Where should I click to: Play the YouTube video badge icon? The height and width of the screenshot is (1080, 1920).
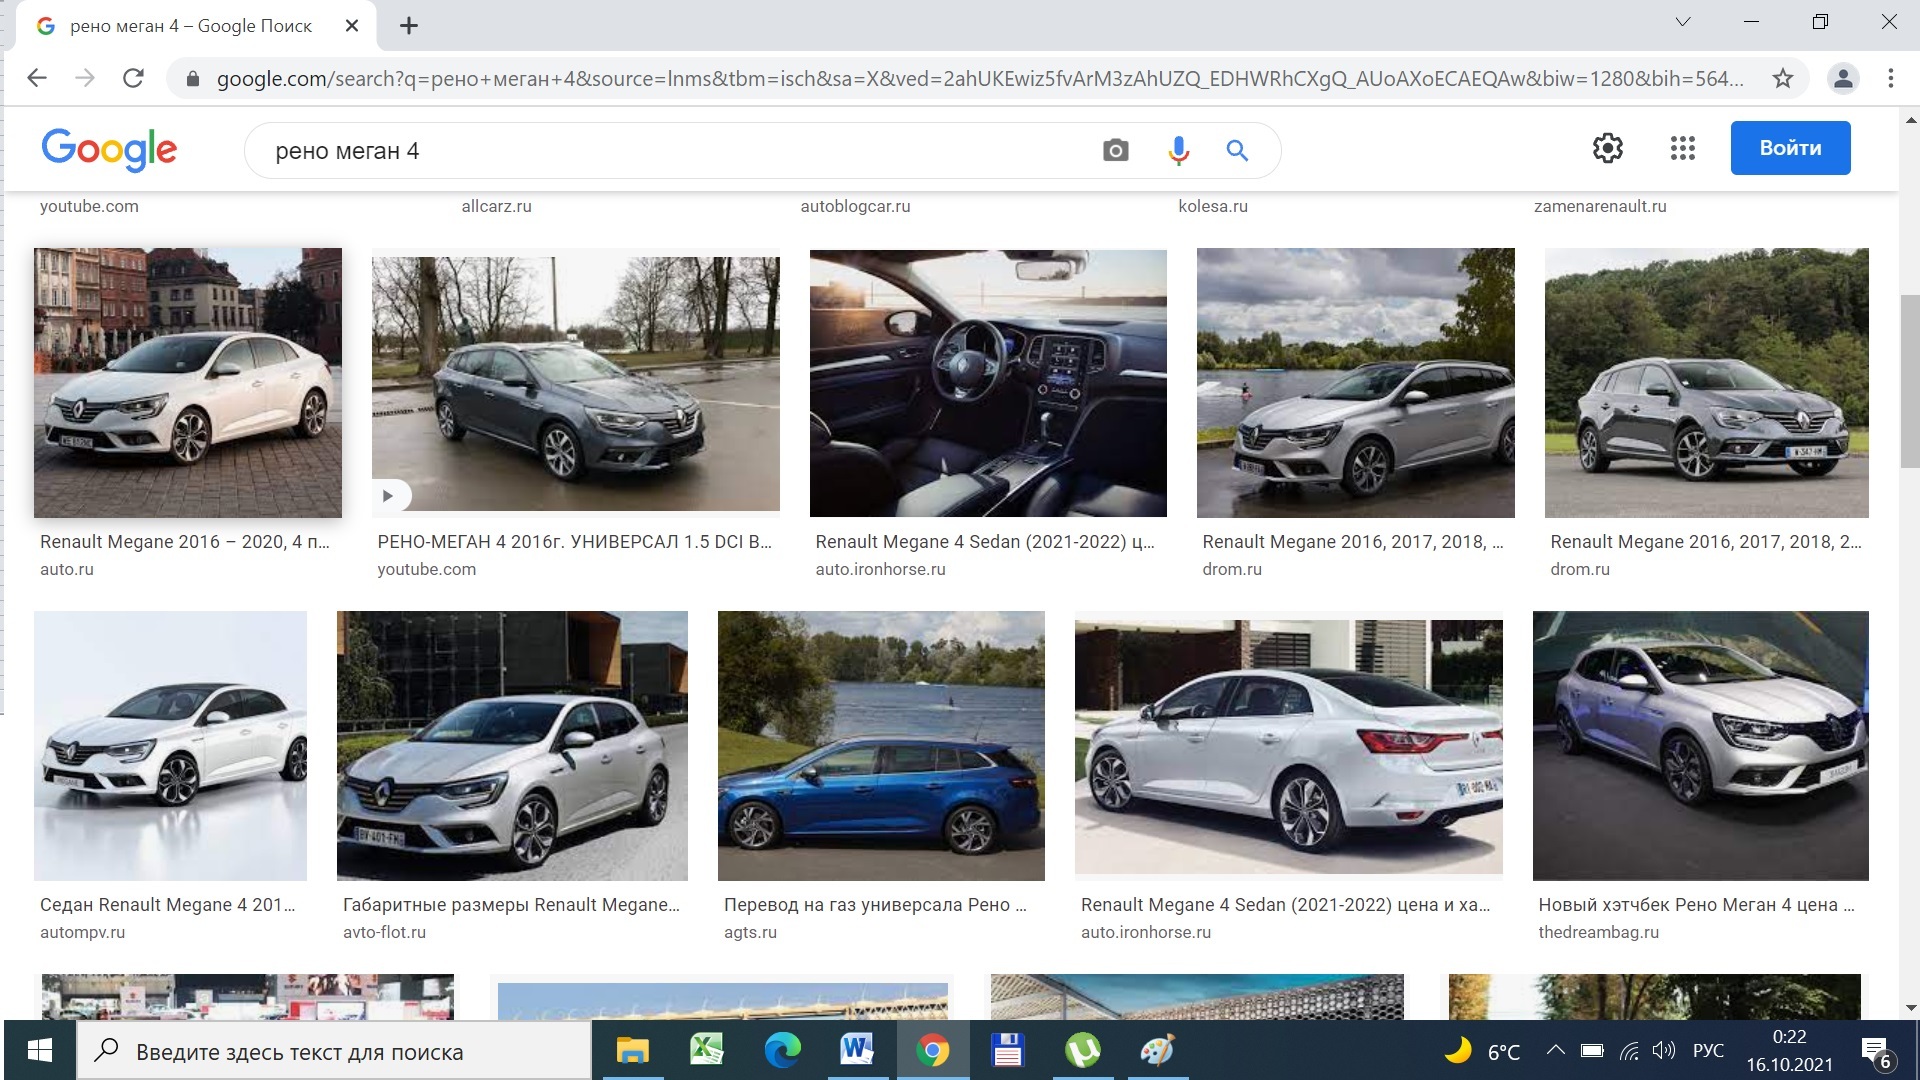(388, 495)
